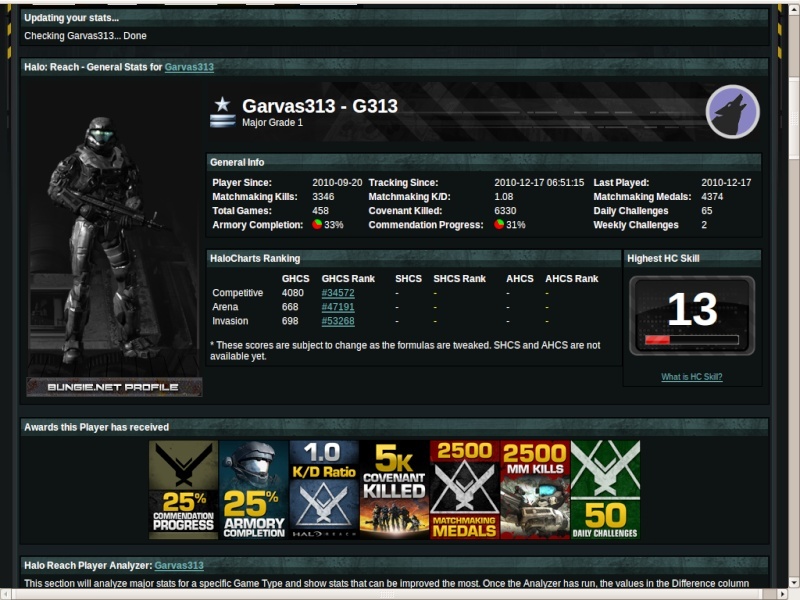
Task: Click the 'Checking Garvas313... Done' status text
Action: coord(85,36)
